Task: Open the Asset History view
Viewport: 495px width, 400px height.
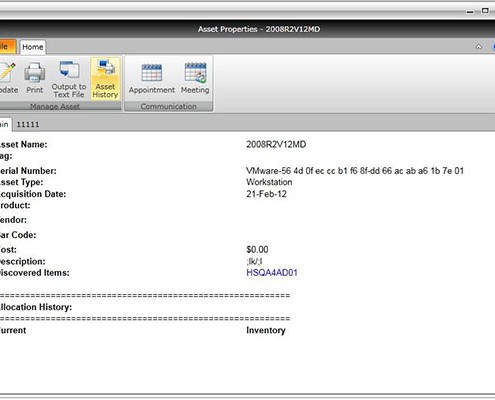Action: point(105,79)
